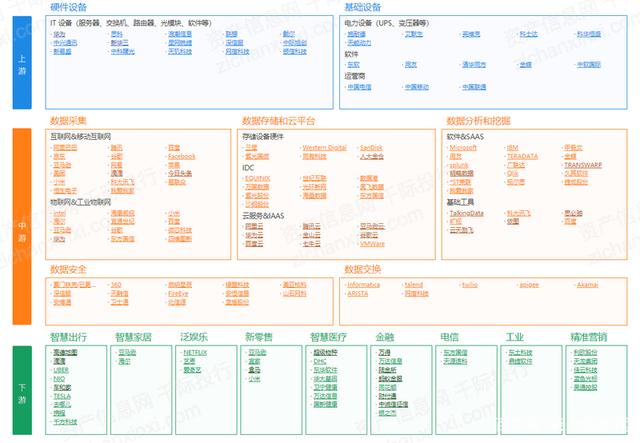Click the Facebook link under 互联网&移动互联网
The height and width of the screenshot is (443, 640).
(182, 156)
